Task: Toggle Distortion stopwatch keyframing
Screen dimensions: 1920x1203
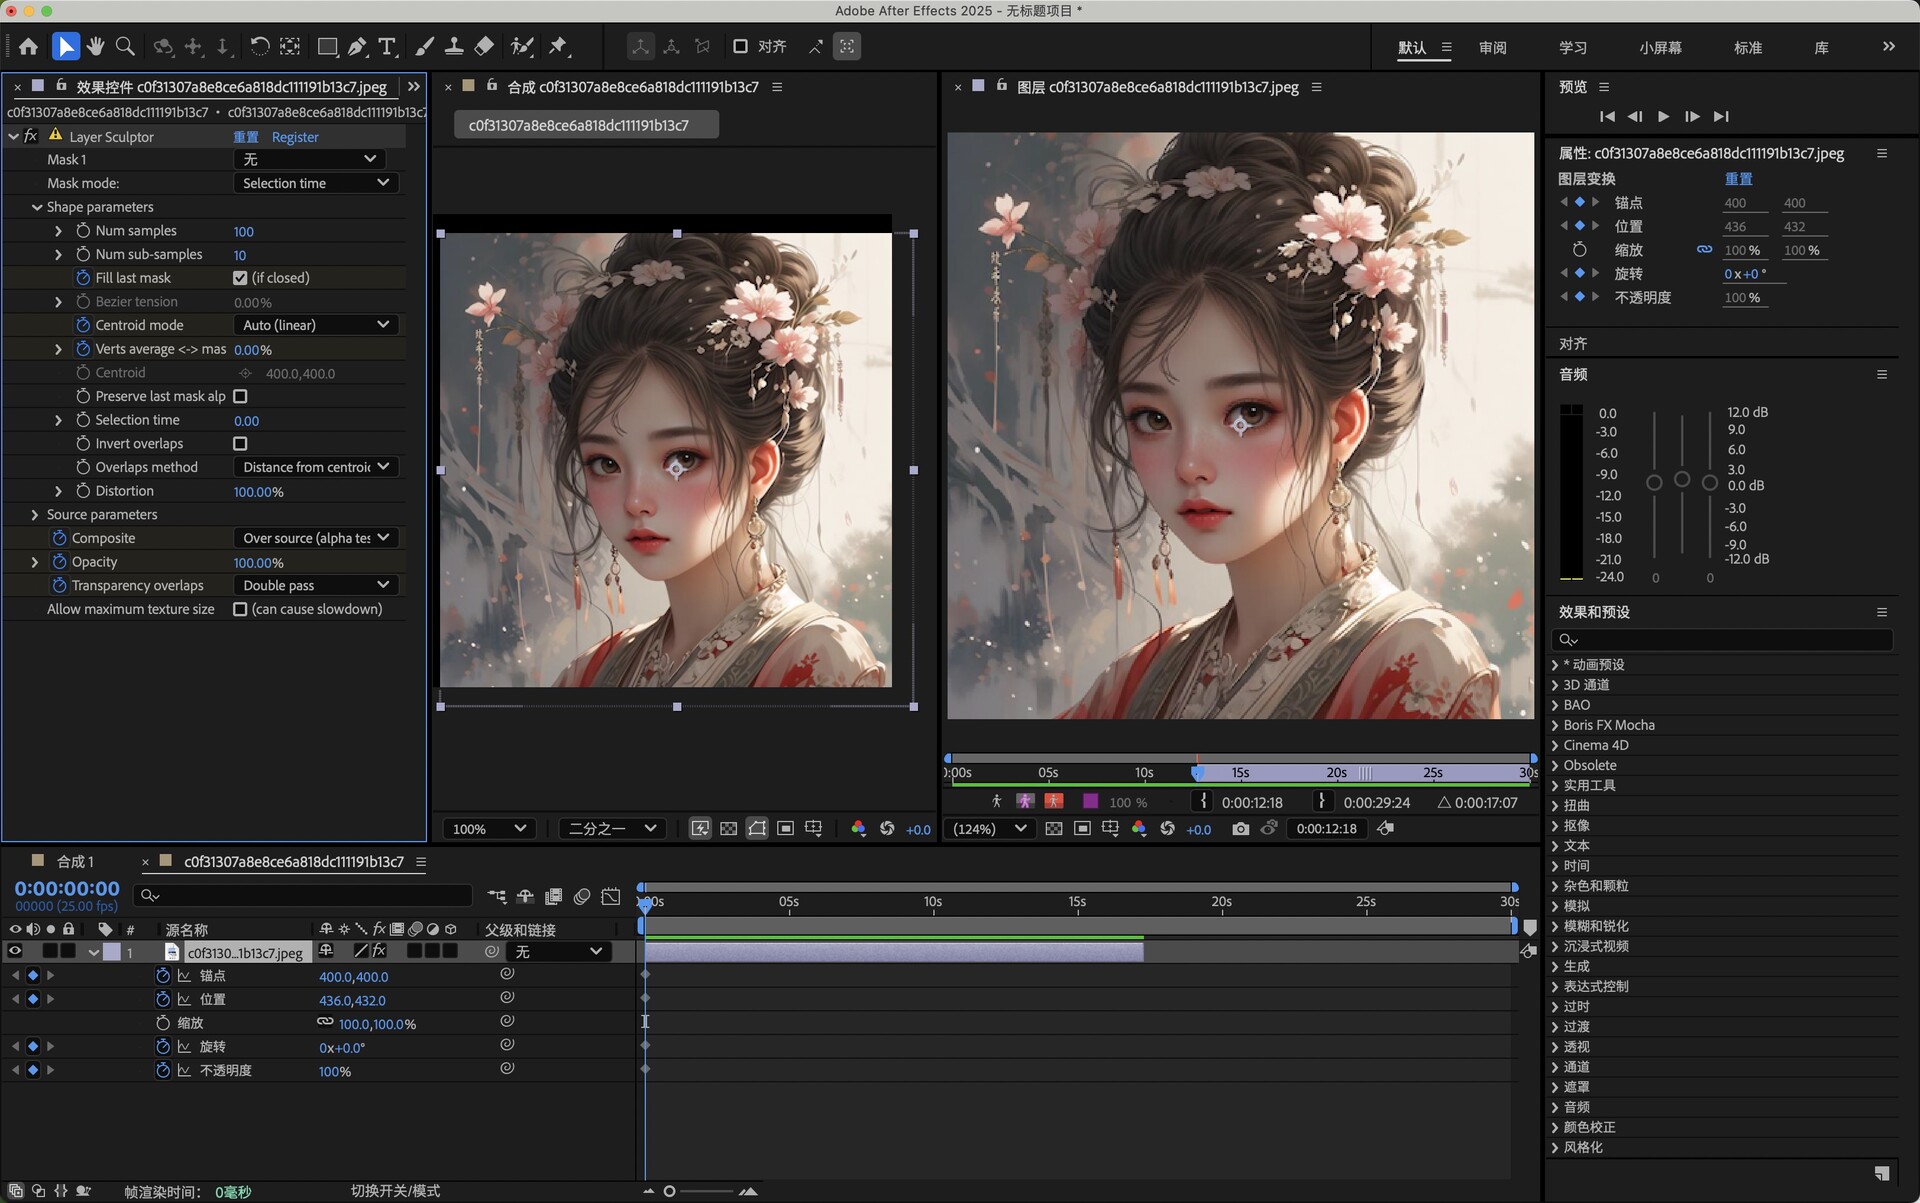Action: click(83, 491)
